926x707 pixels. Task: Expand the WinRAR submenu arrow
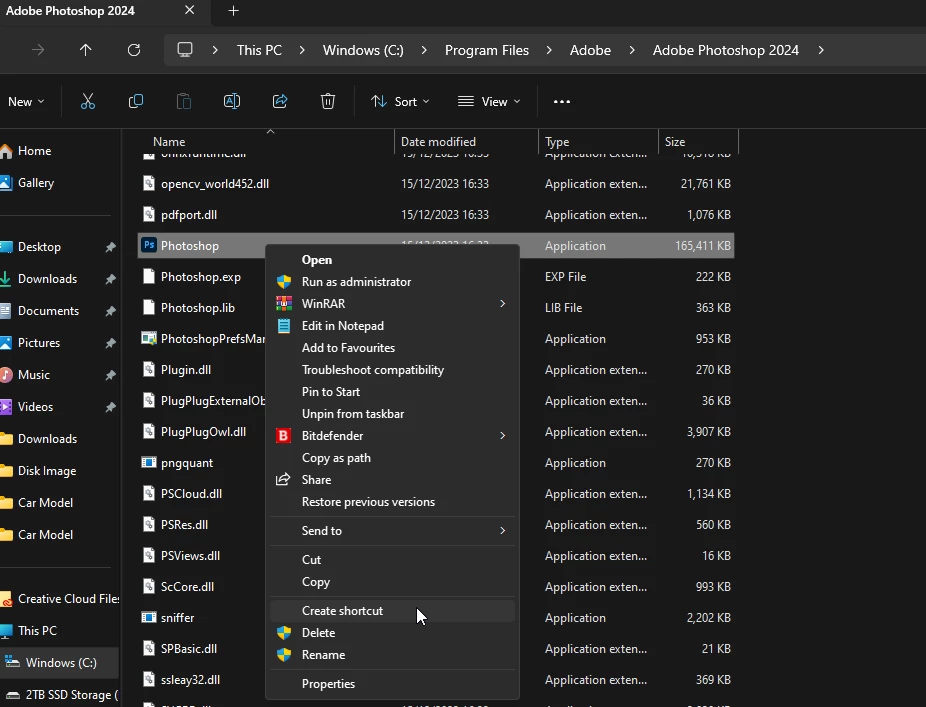click(503, 304)
